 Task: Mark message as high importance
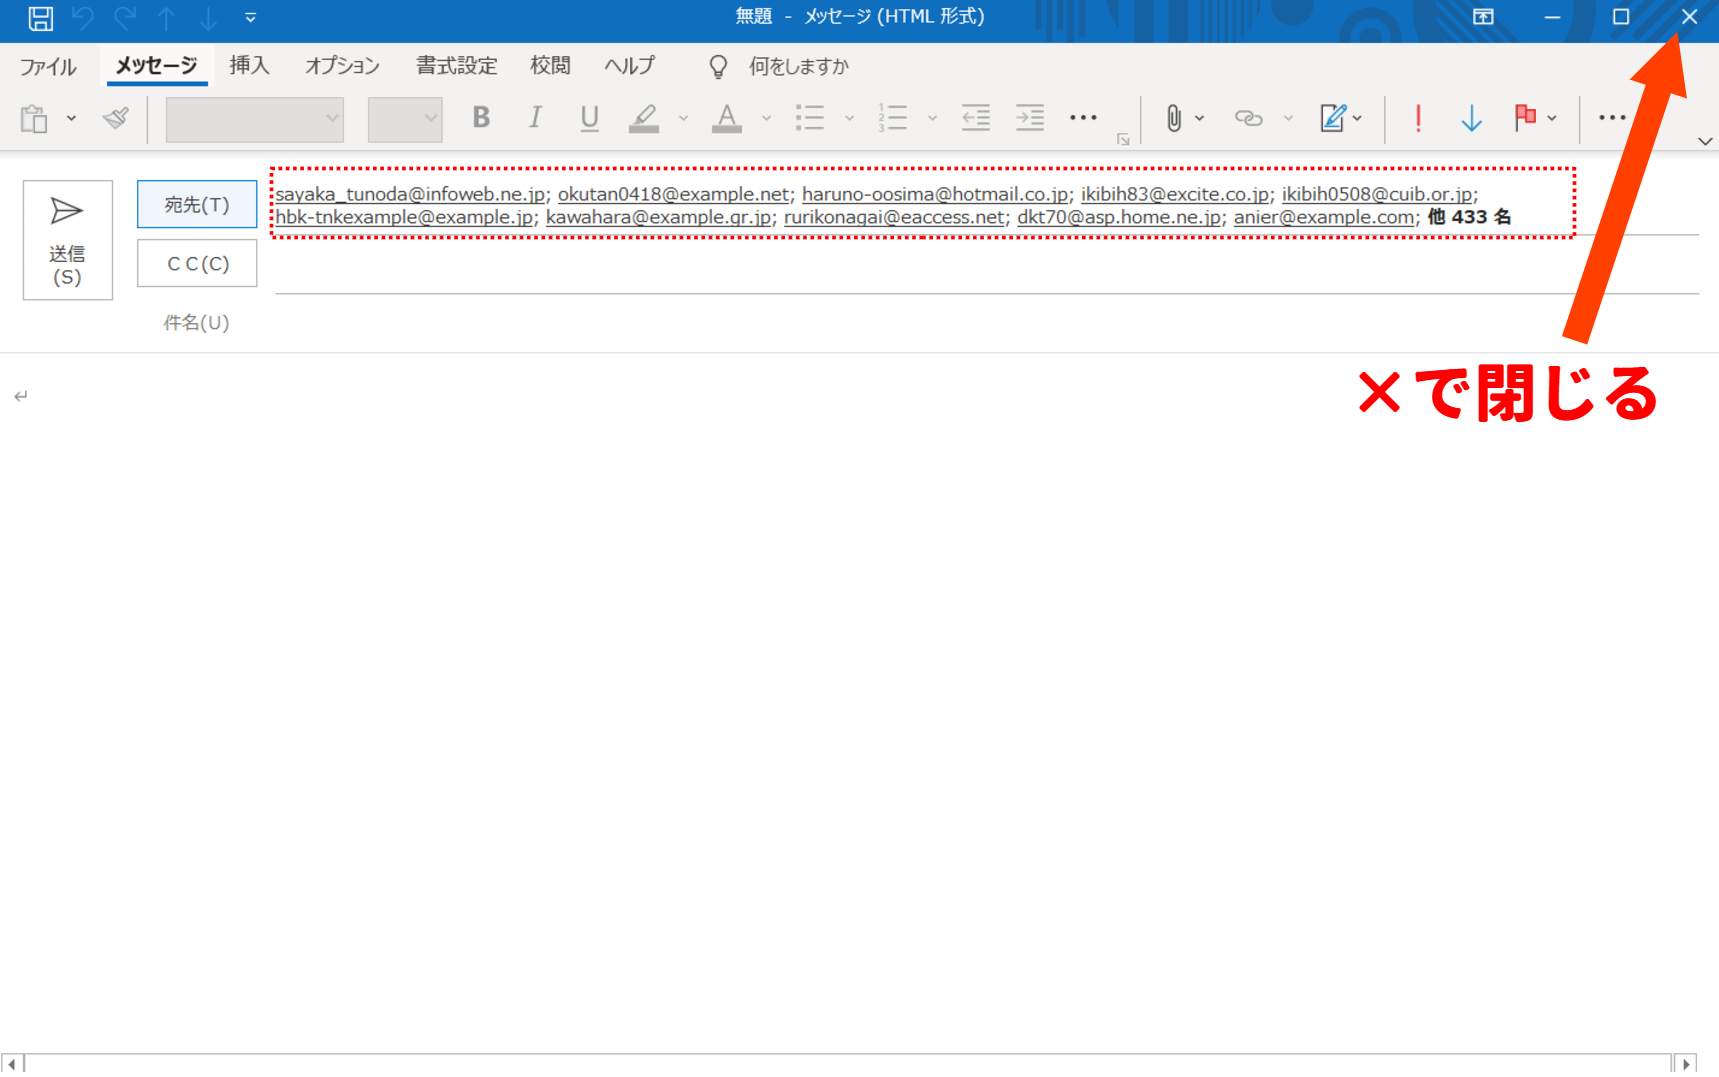click(1418, 118)
